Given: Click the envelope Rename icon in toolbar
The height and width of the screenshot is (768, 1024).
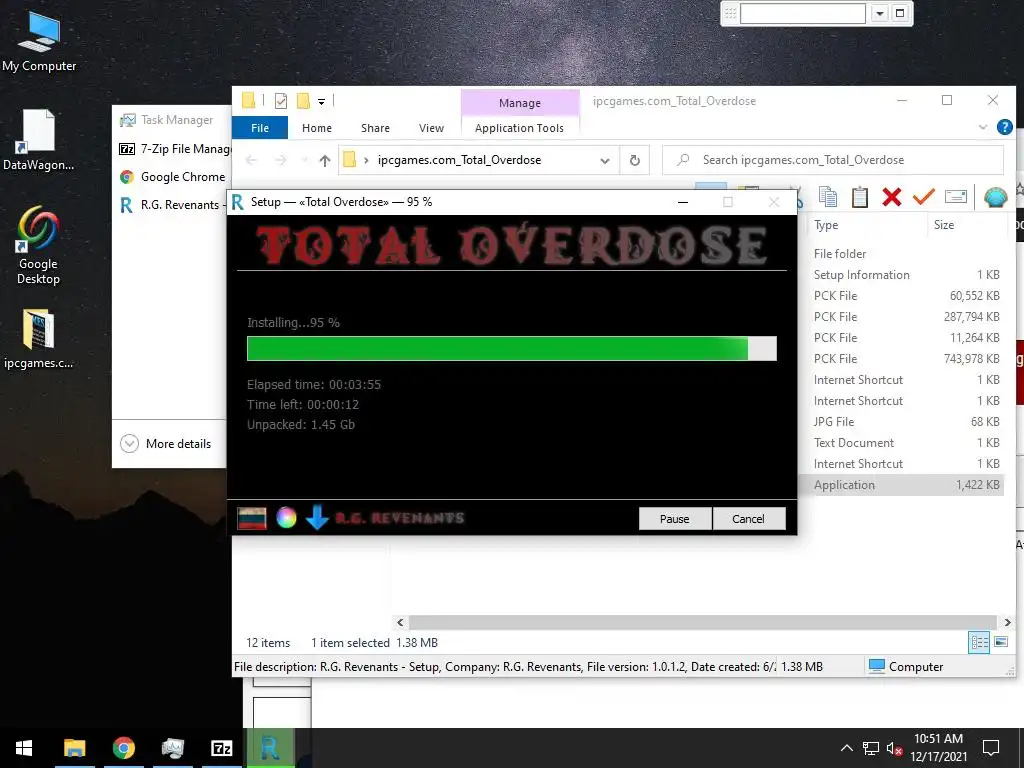Looking at the screenshot, I should pos(955,197).
